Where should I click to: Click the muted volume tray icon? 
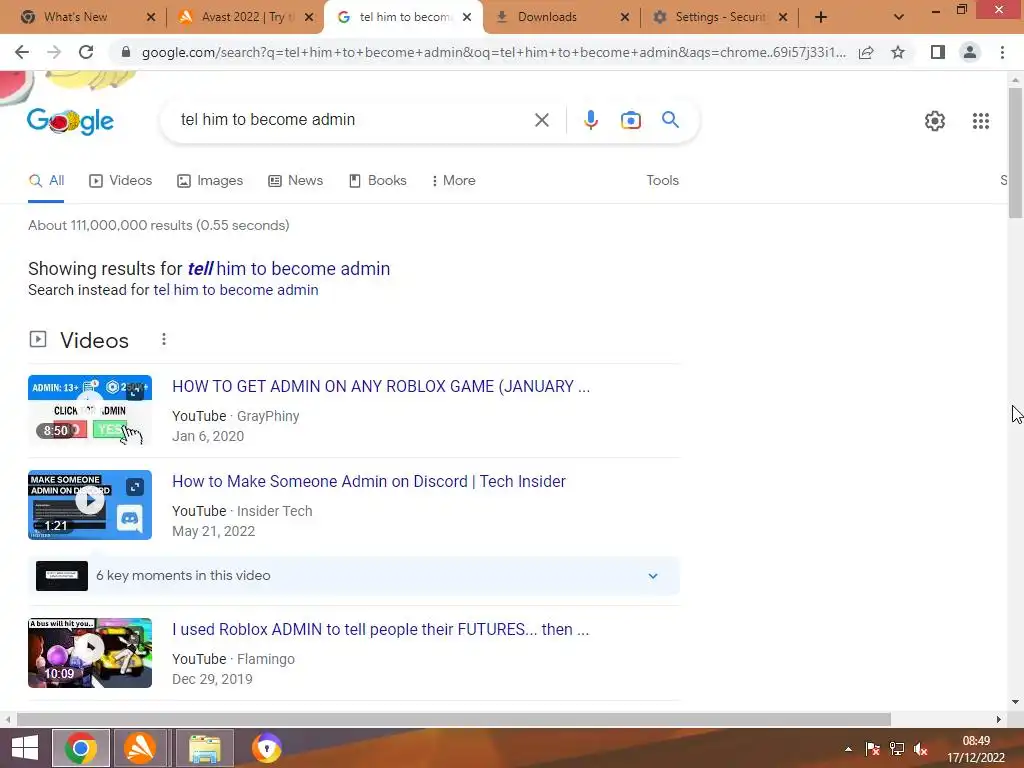(921, 749)
